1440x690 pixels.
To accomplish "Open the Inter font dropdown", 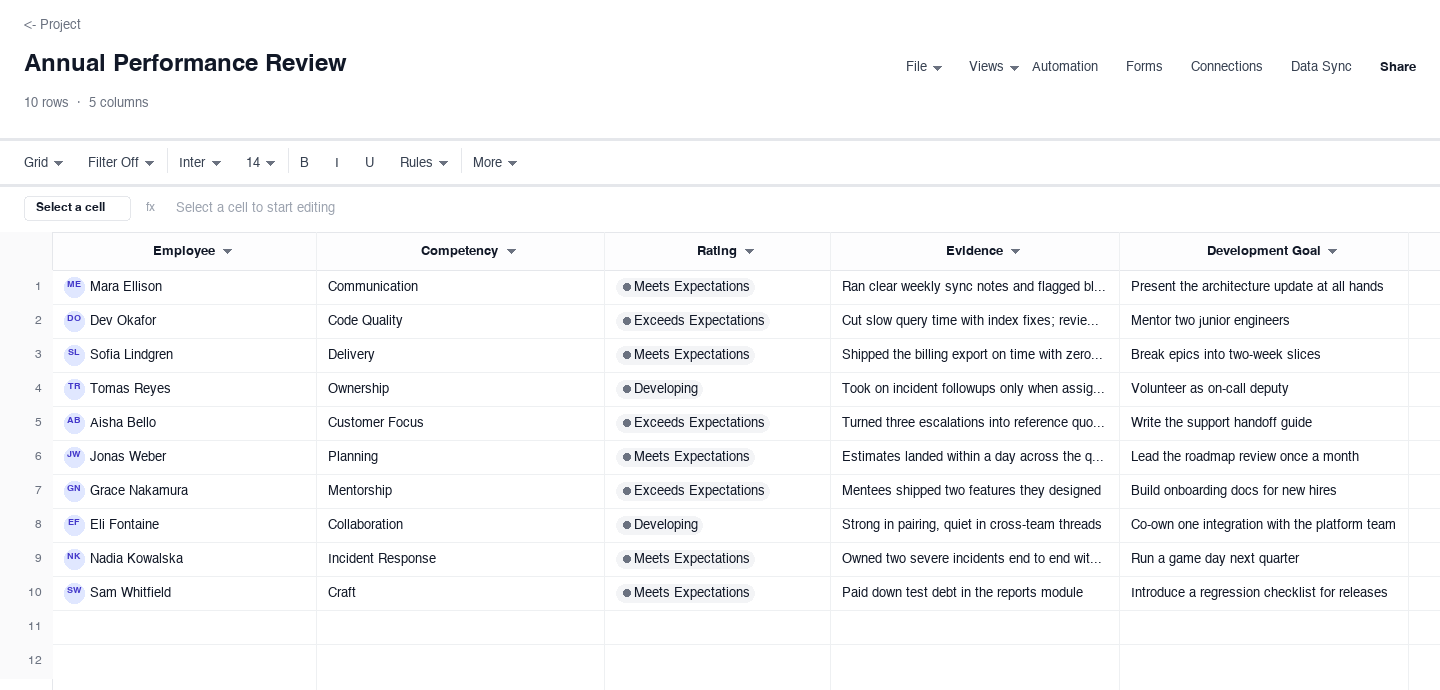I will tap(200, 162).
